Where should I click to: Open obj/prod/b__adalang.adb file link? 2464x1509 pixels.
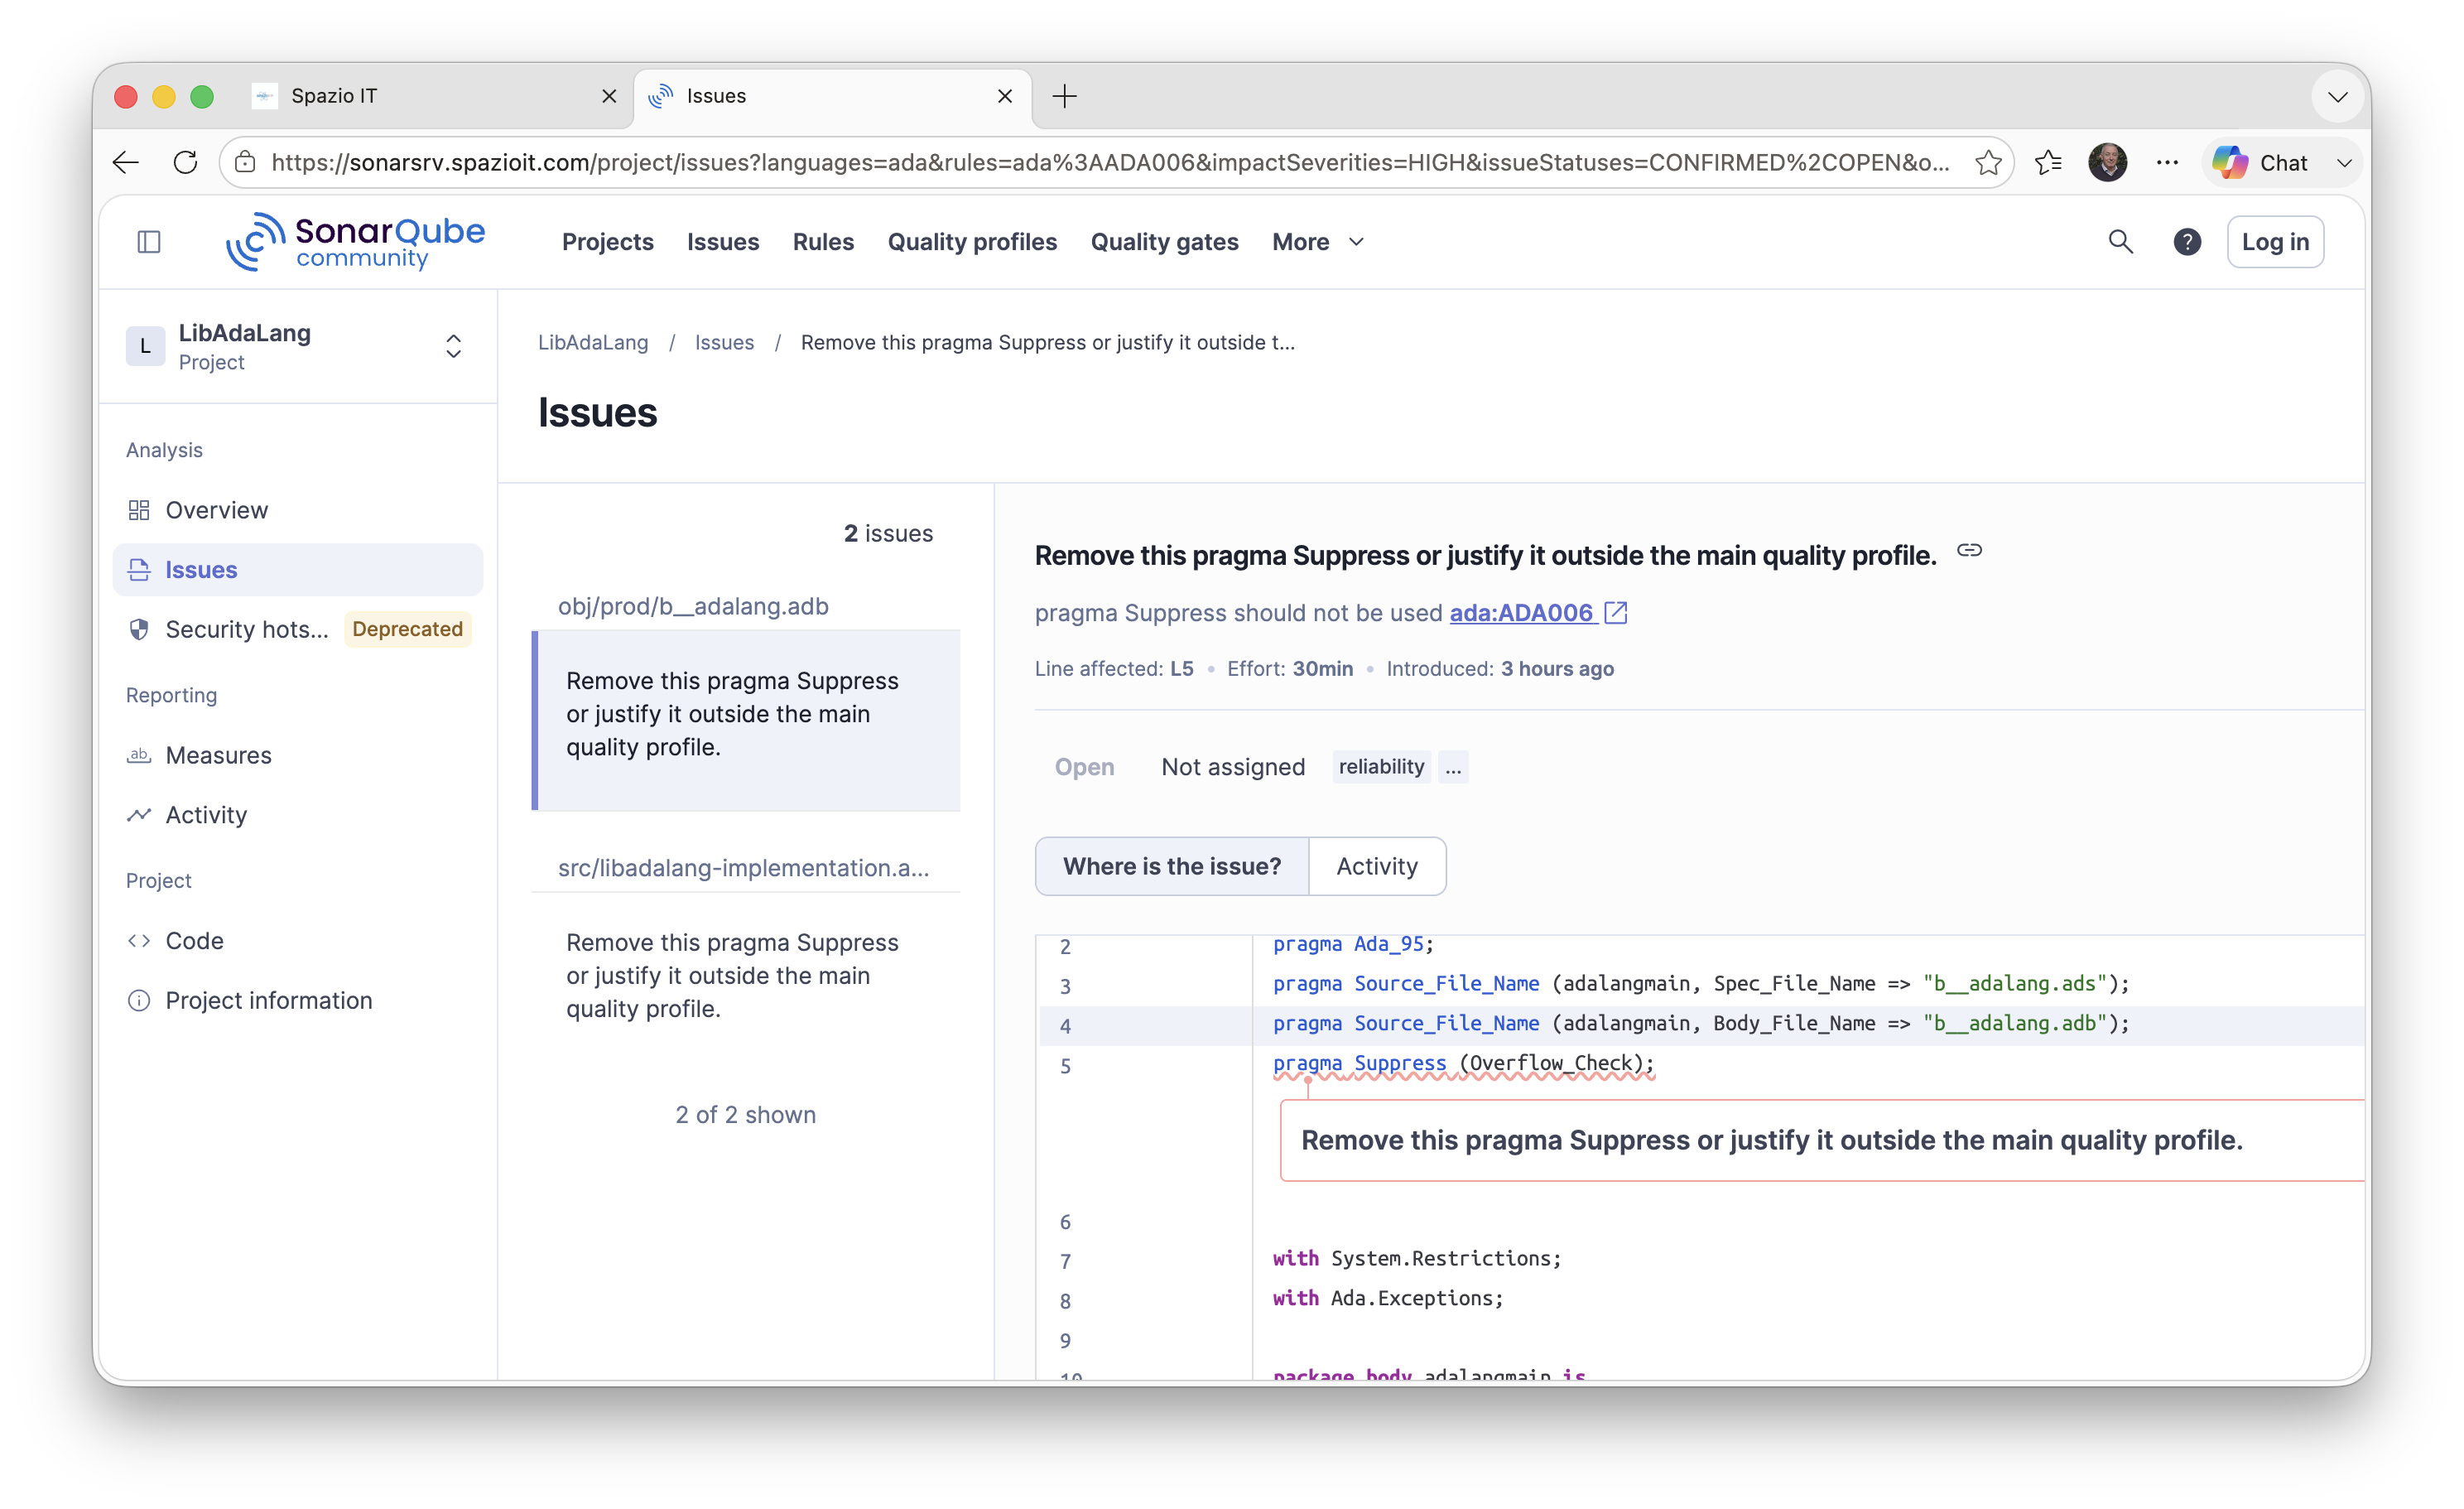[692, 606]
